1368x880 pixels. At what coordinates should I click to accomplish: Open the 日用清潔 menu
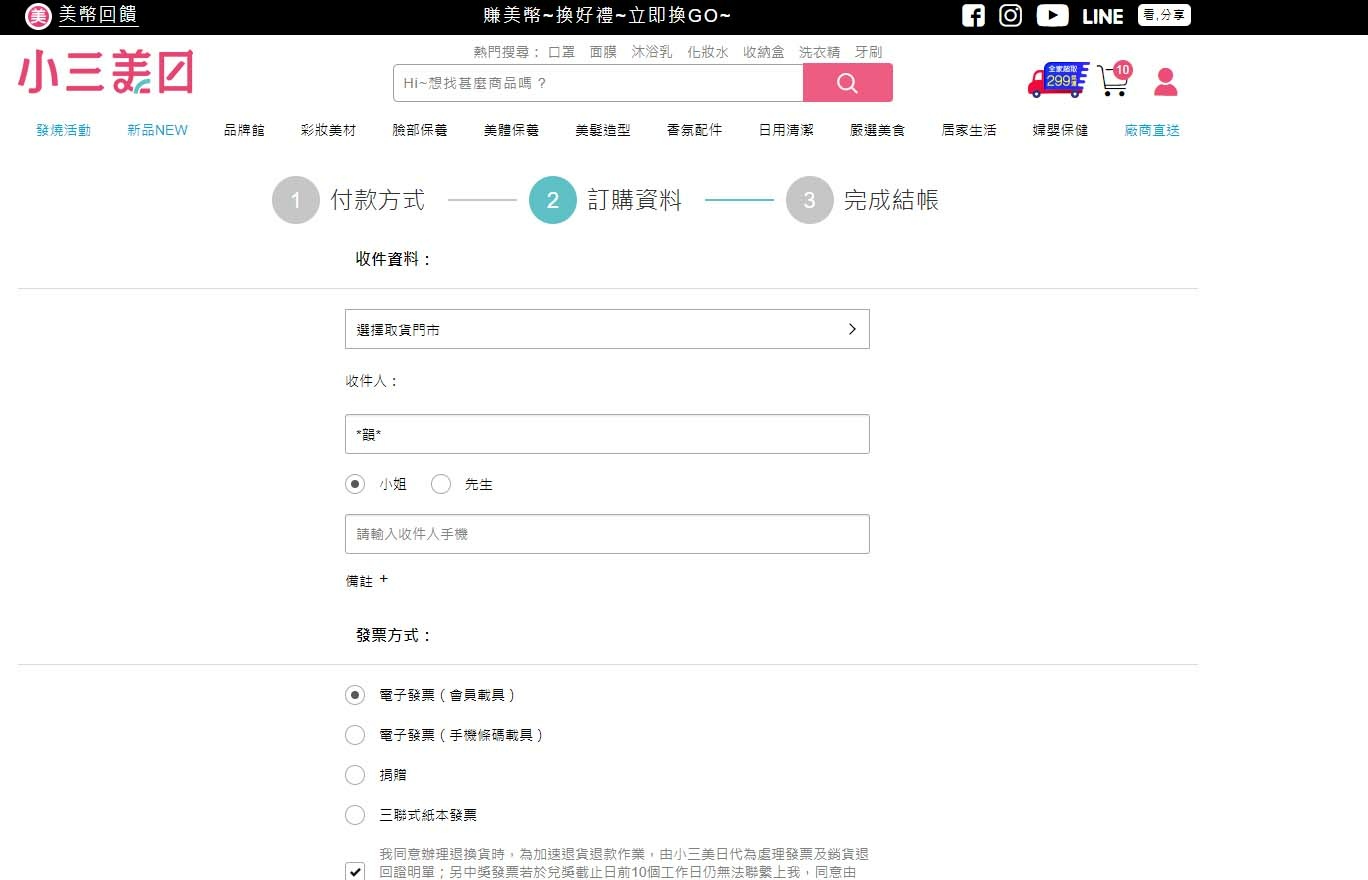(786, 130)
